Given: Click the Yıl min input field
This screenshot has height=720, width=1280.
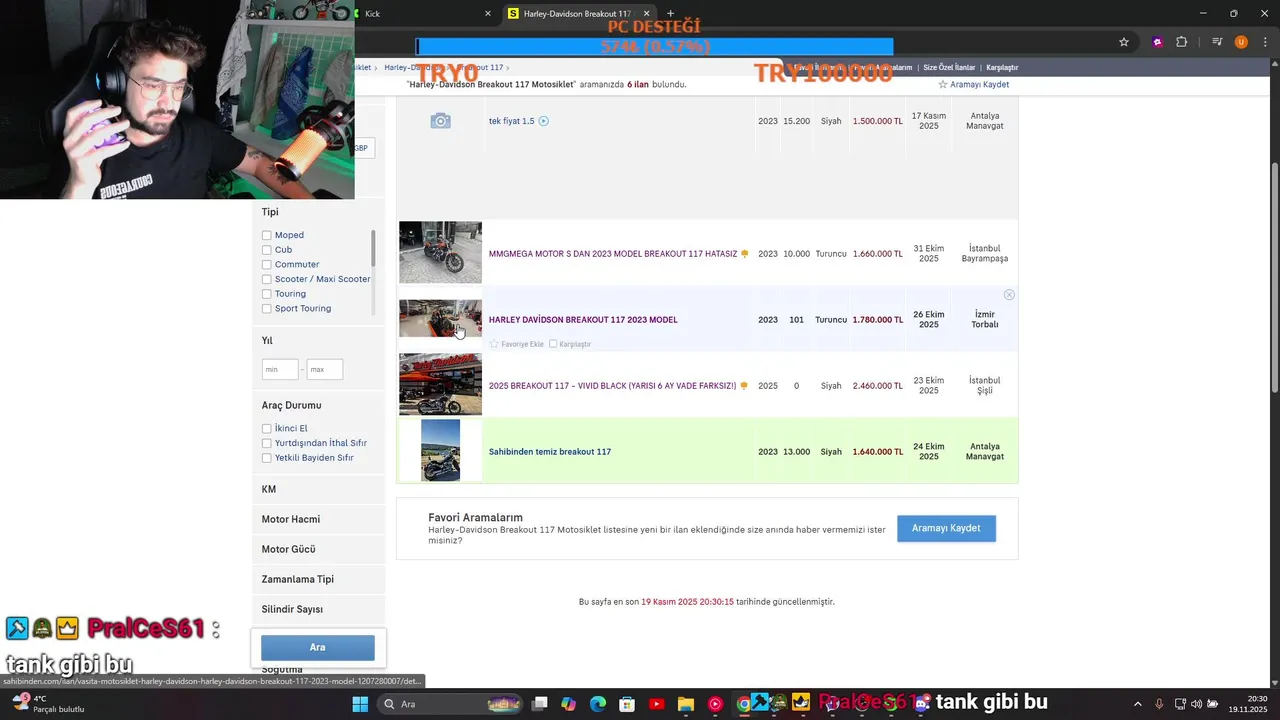Looking at the screenshot, I should point(280,370).
